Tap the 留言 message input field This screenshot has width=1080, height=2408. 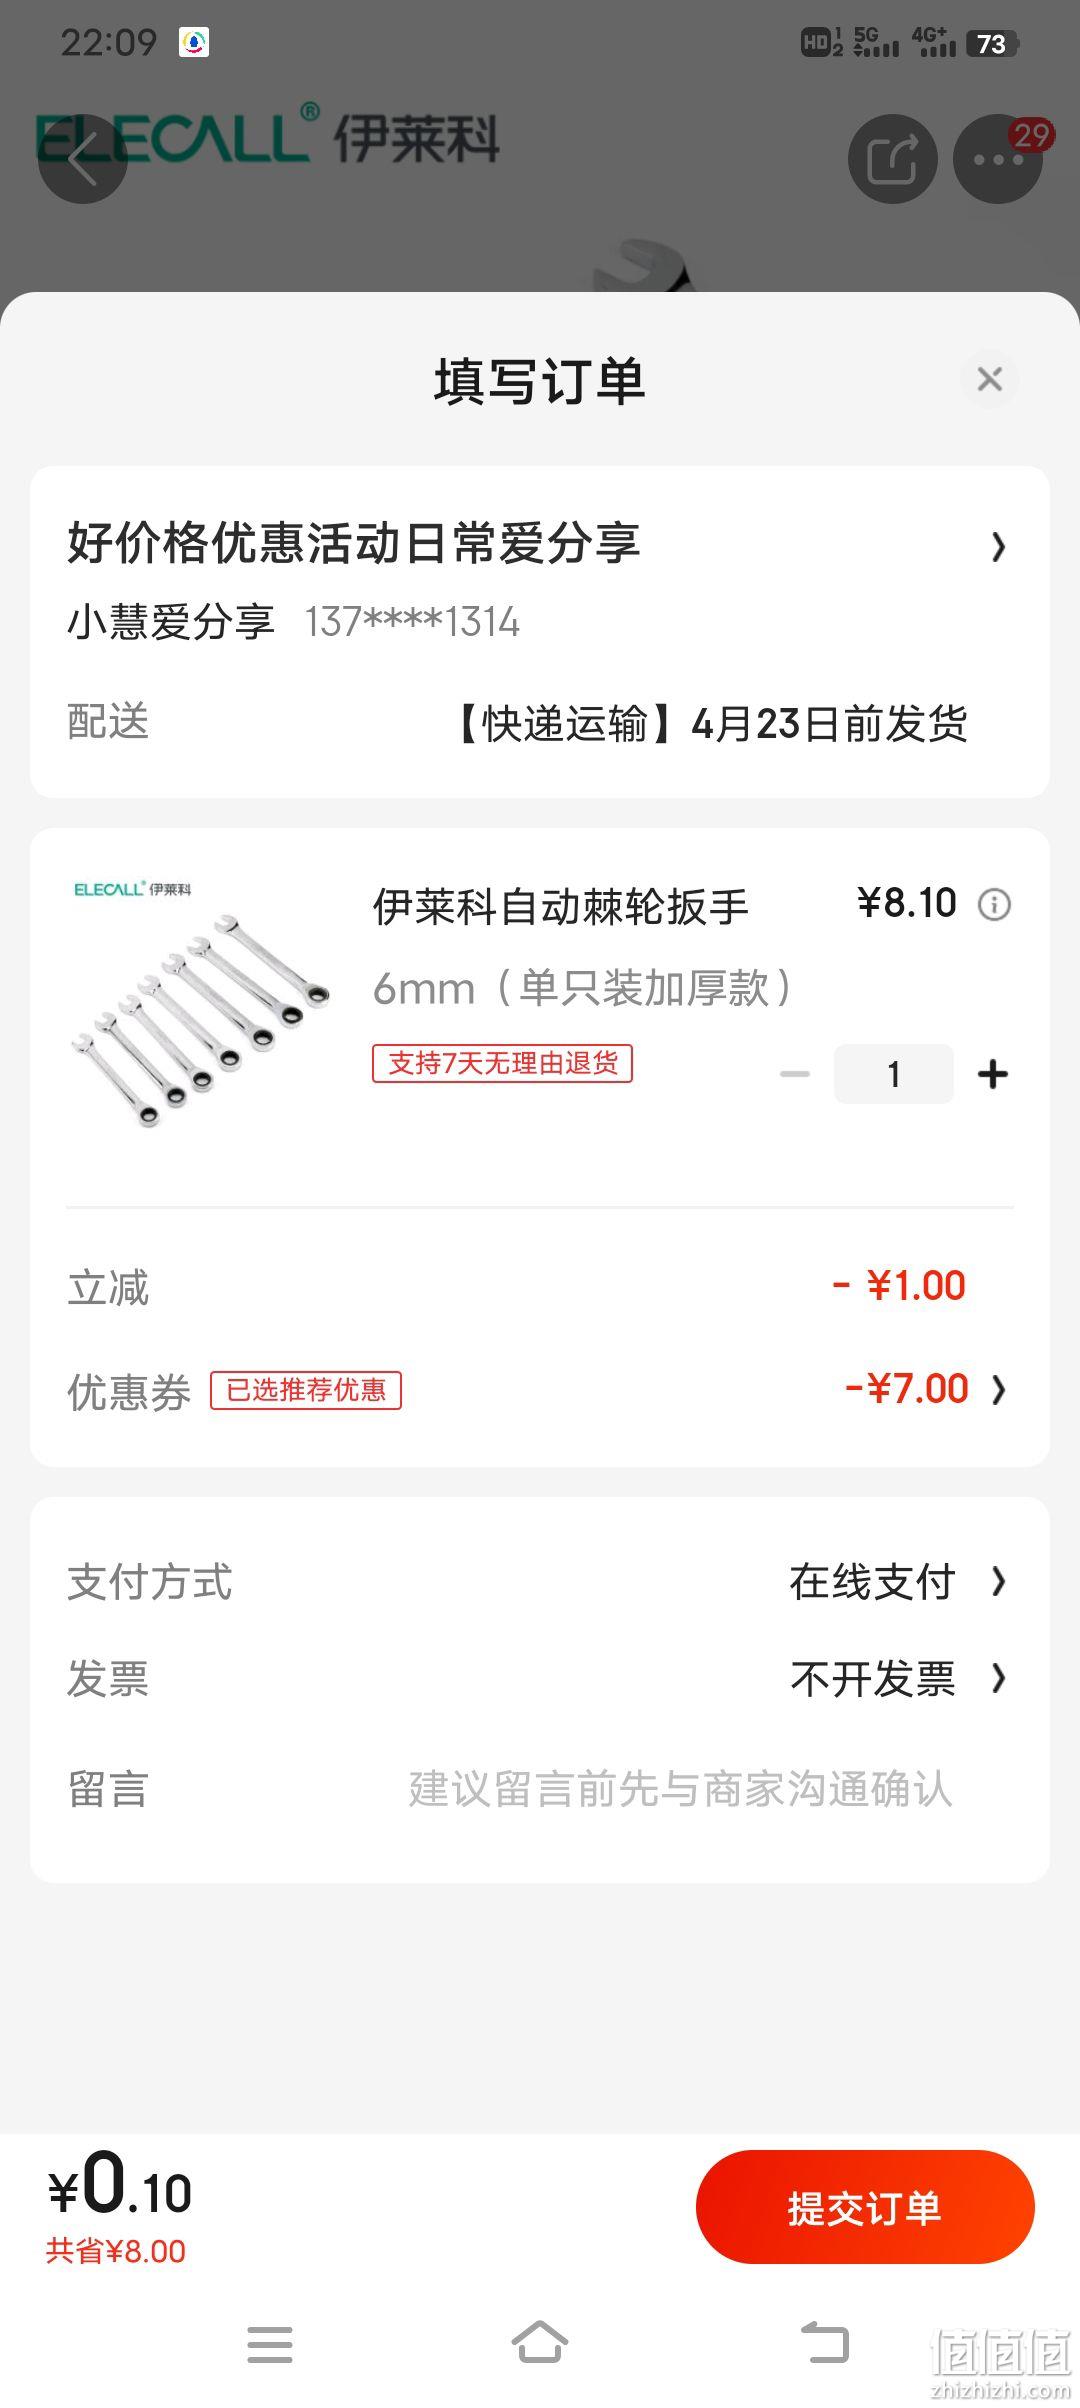click(x=680, y=1789)
